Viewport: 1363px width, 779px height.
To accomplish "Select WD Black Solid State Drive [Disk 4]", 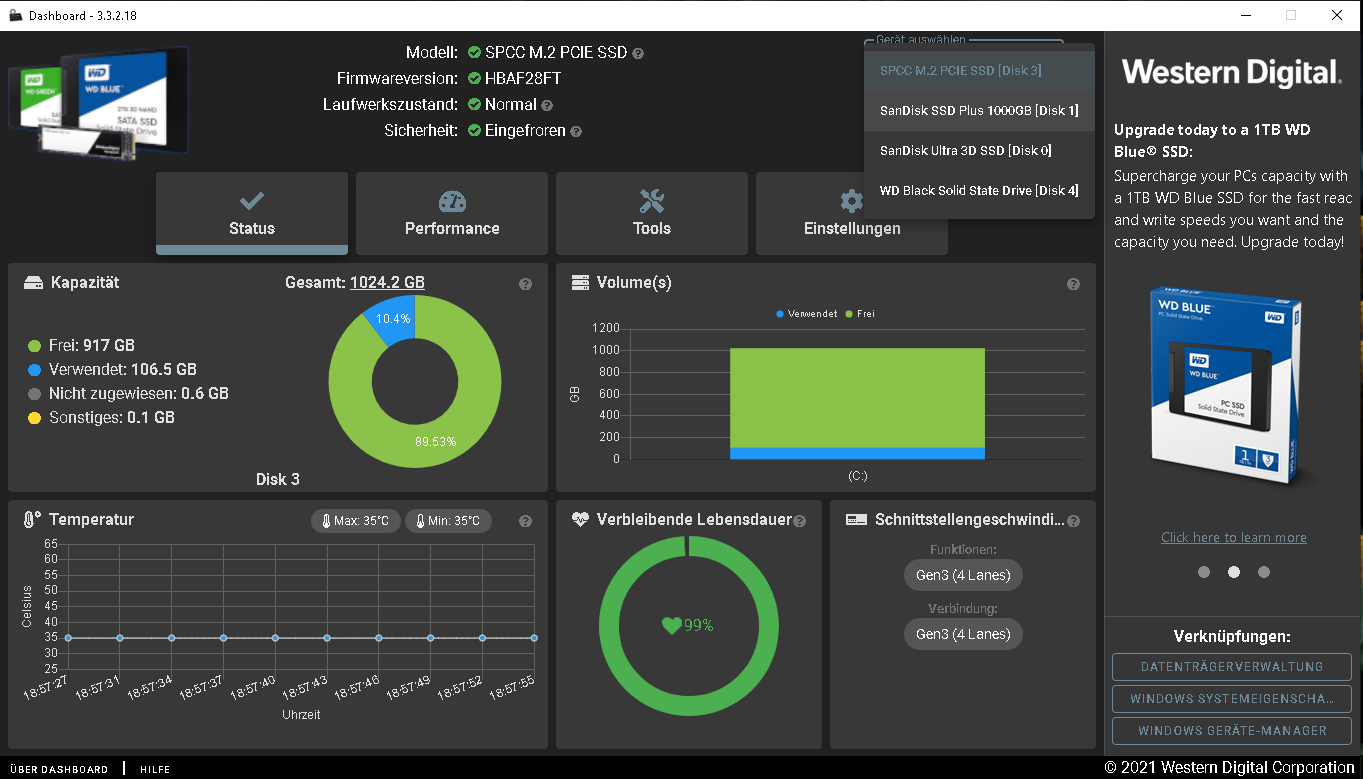I will click(x=979, y=190).
